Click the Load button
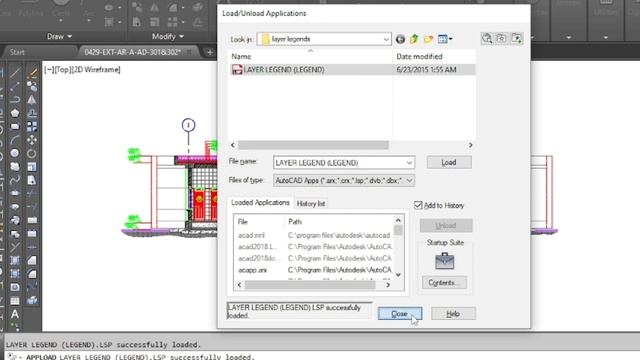Image resolution: width=640 pixels, height=360 pixels. pos(449,162)
